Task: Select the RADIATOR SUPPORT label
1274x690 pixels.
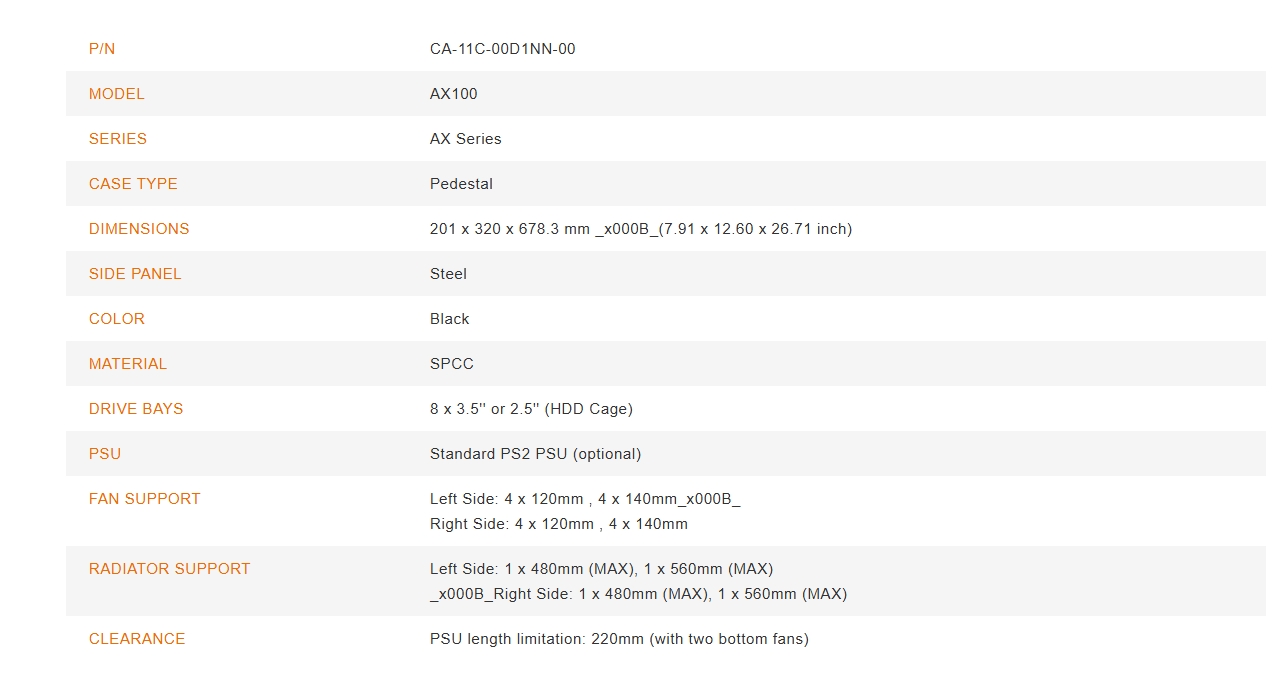Action: (170, 569)
